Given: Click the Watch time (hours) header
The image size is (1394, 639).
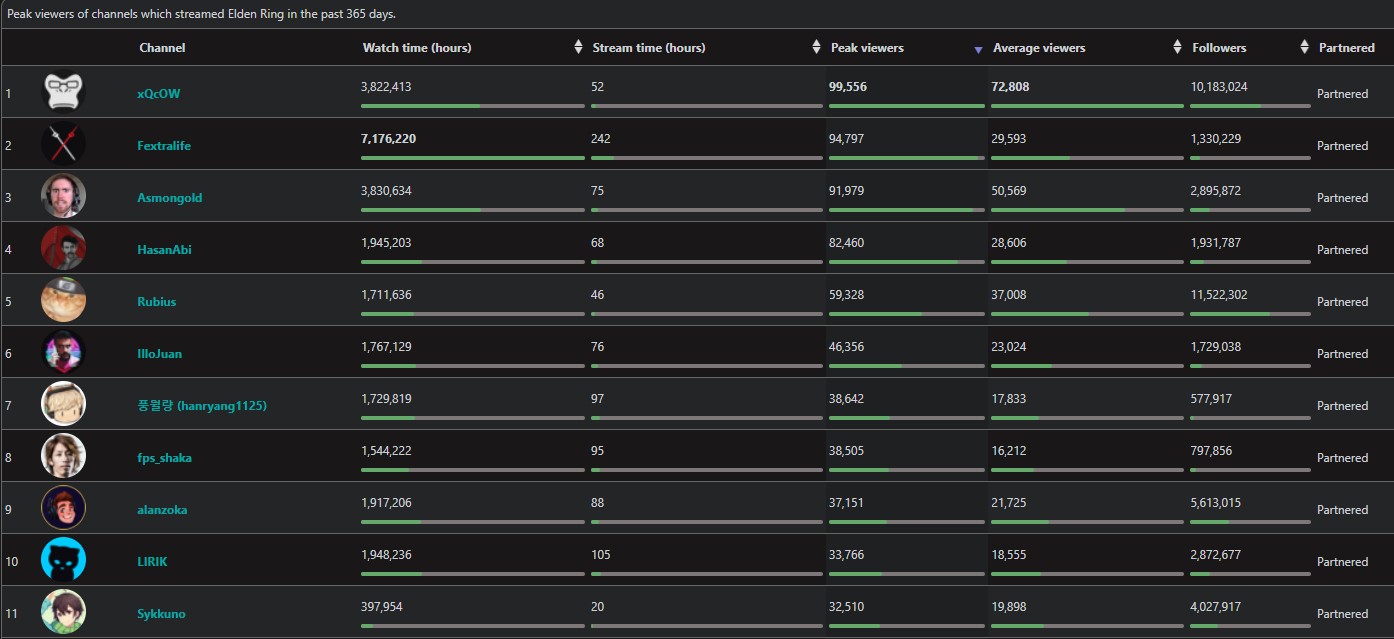Looking at the screenshot, I should pyautogui.click(x=417, y=48).
